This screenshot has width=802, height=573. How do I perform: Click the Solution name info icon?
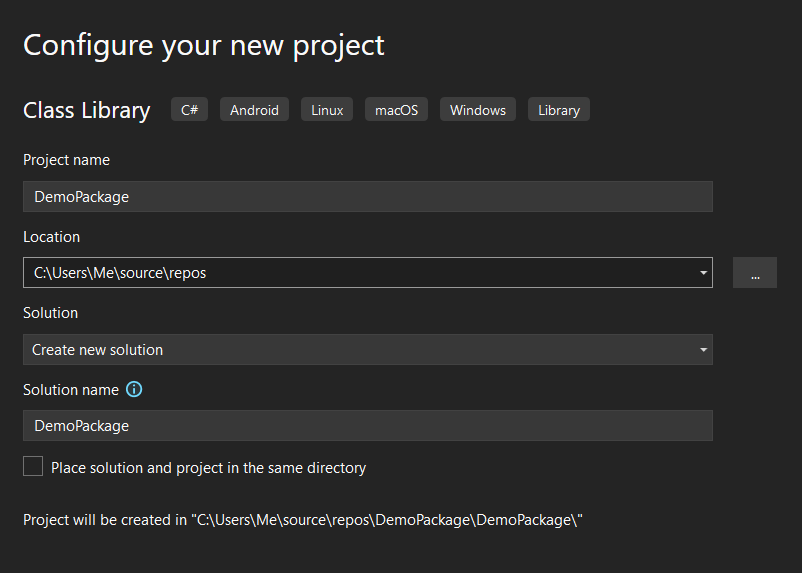point(134,389)
